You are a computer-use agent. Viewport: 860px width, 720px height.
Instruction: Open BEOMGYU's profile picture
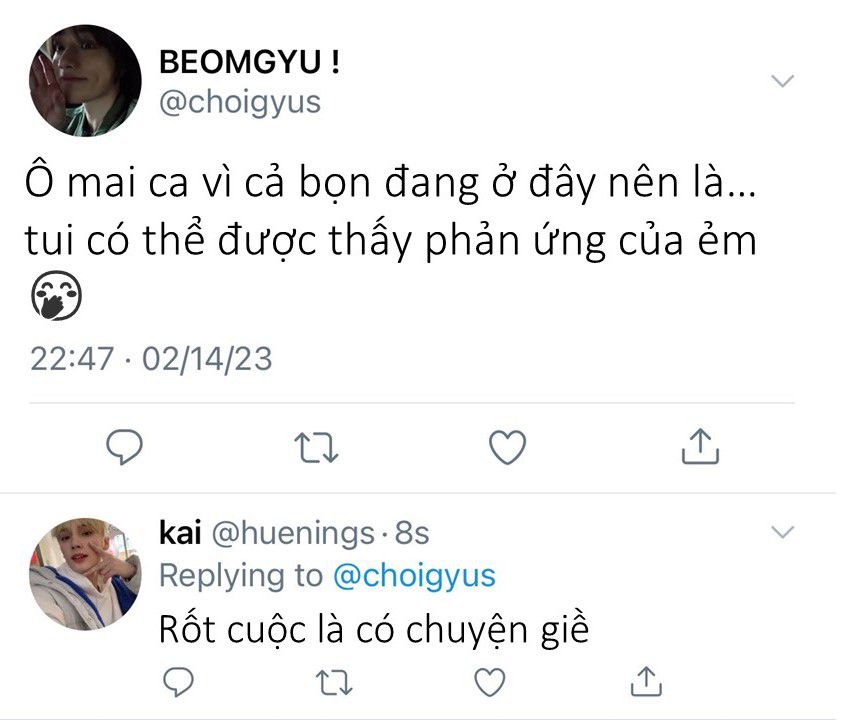point(84,81)
